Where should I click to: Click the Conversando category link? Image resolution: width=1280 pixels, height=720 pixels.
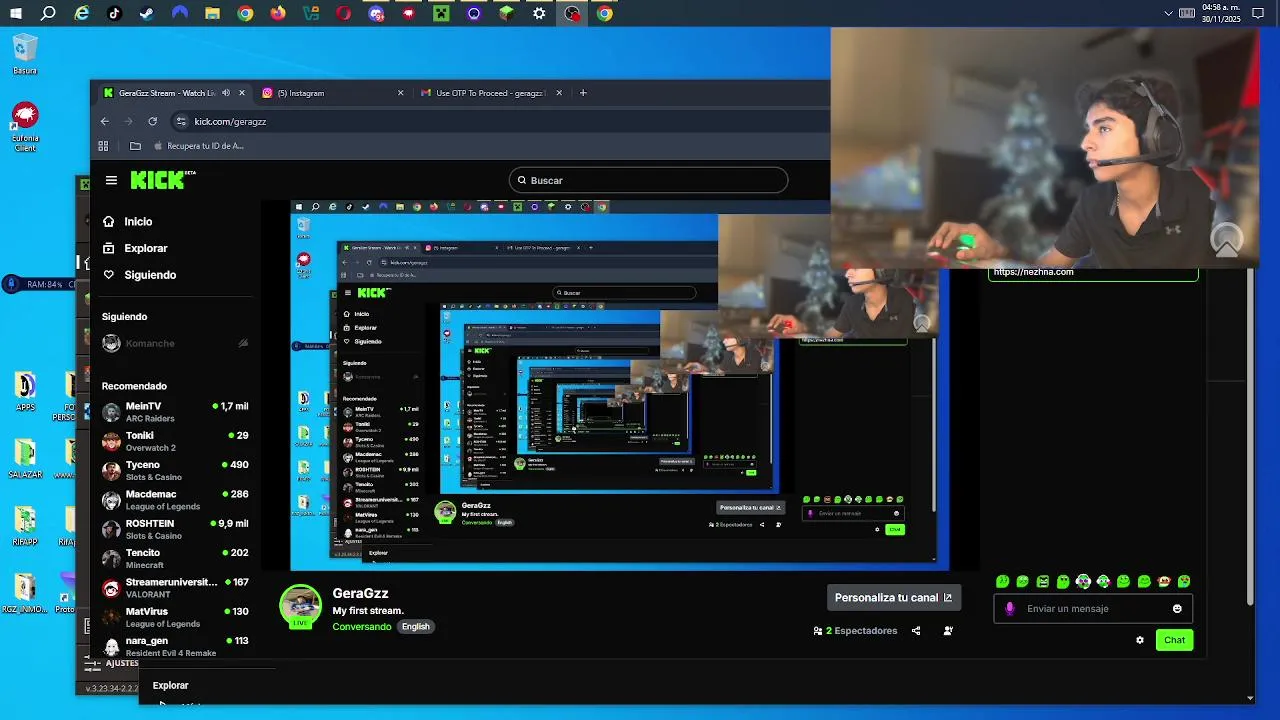point(362,627)
